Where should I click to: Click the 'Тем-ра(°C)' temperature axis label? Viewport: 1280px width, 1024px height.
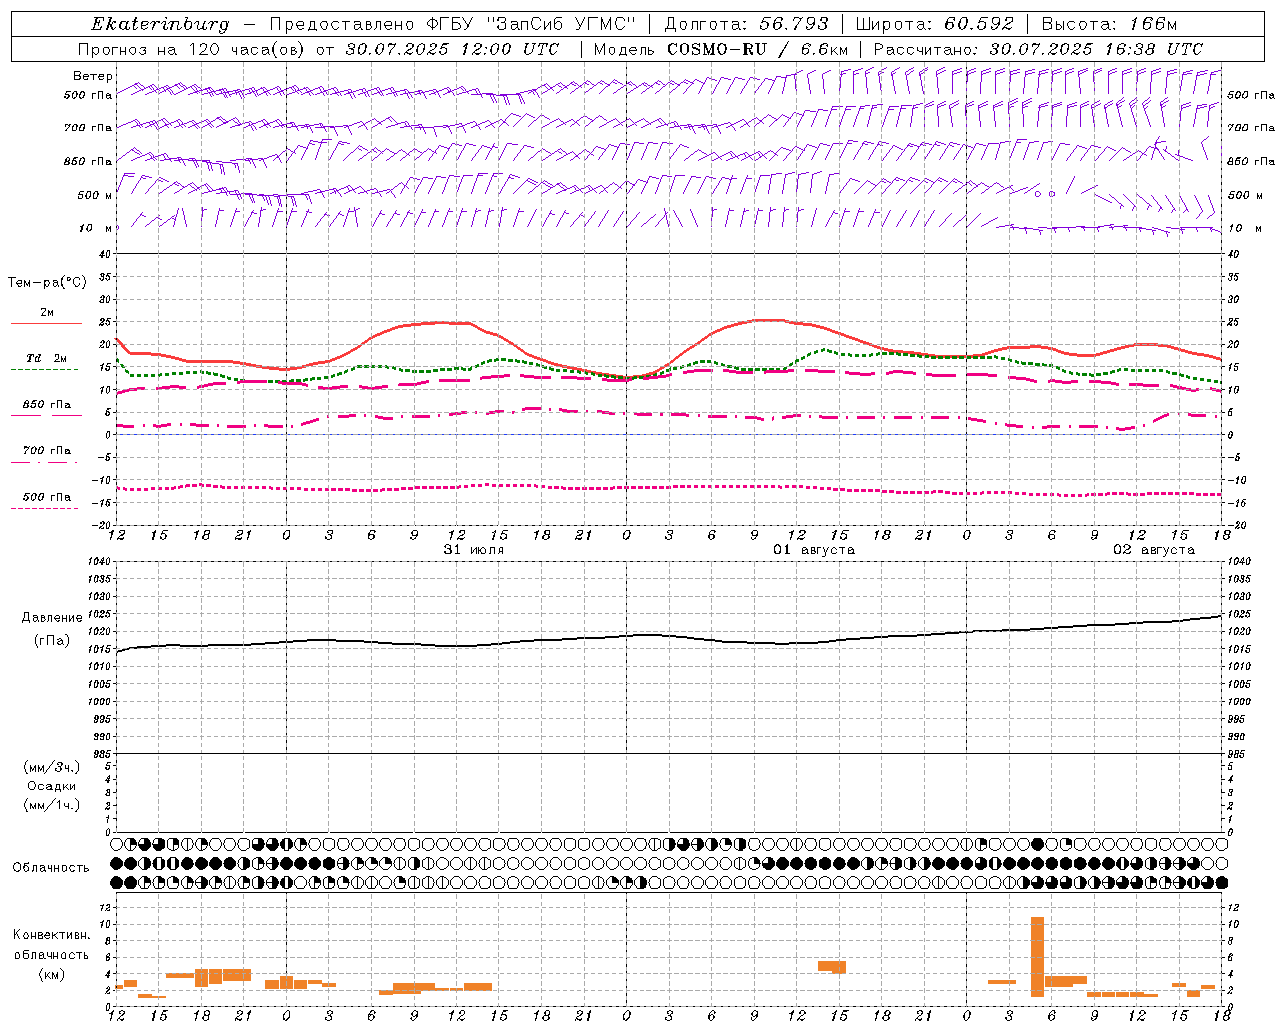click(47, 283)
